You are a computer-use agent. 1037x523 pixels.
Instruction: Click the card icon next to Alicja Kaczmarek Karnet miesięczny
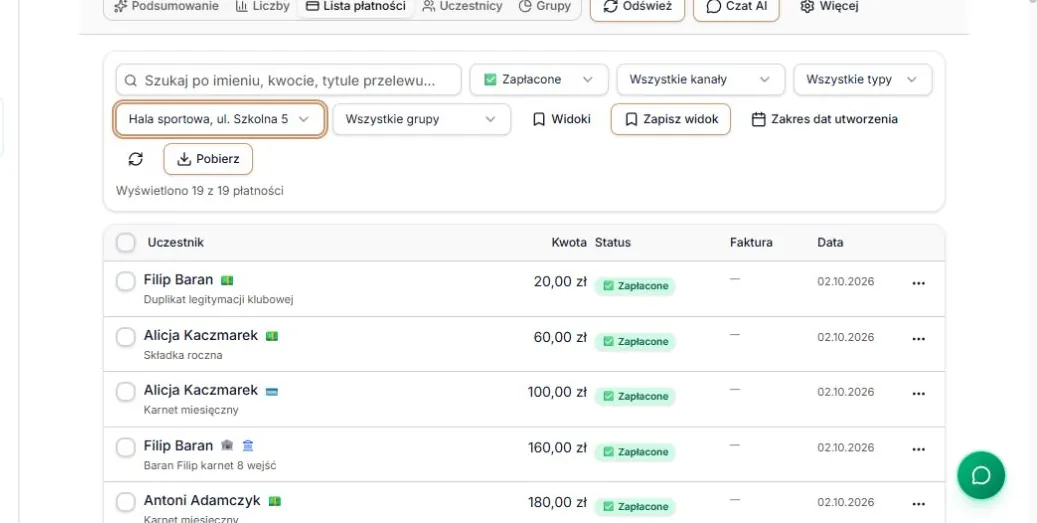click(272, 391)
